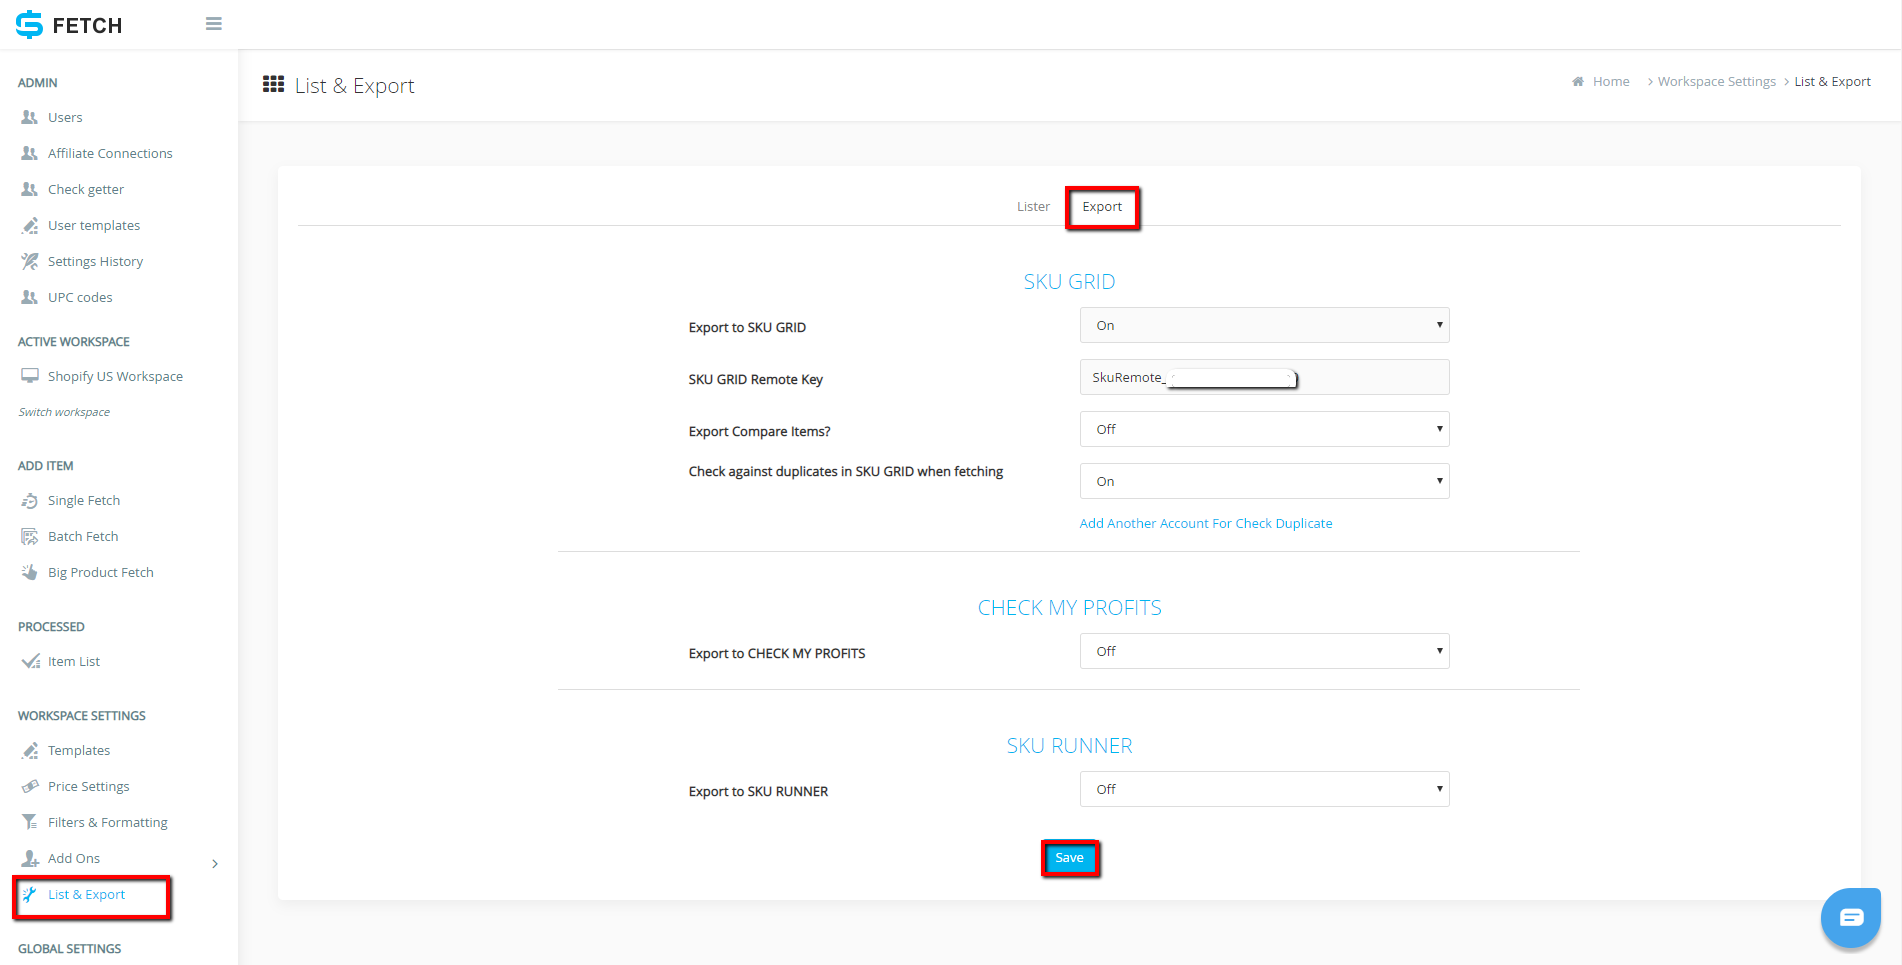
Task: Click the Save button
Action: click(x=1069, y=858)
